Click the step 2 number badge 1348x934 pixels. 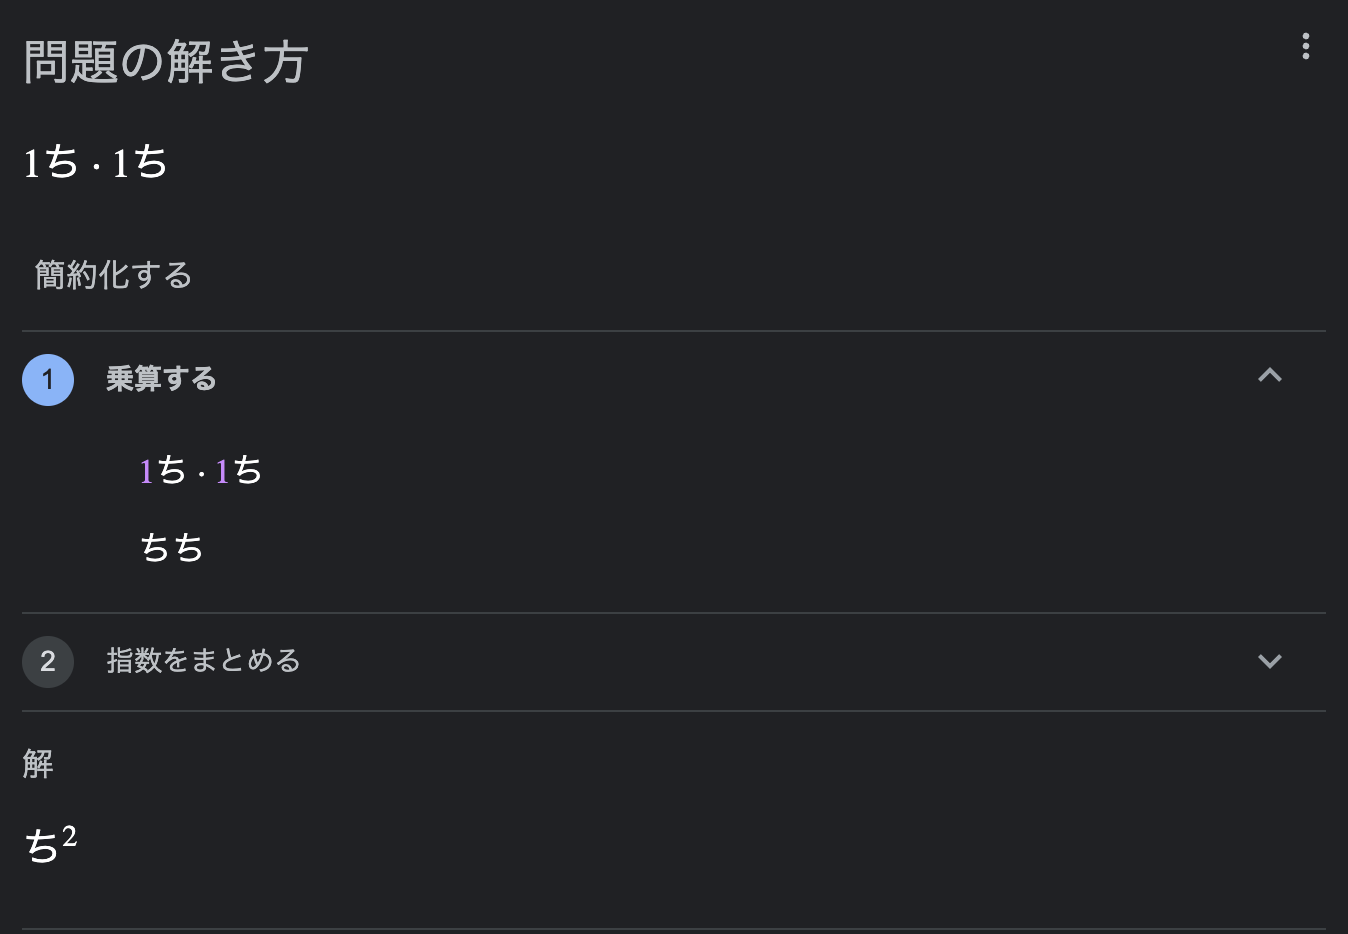pyautogui.click(x=48, y=661)
